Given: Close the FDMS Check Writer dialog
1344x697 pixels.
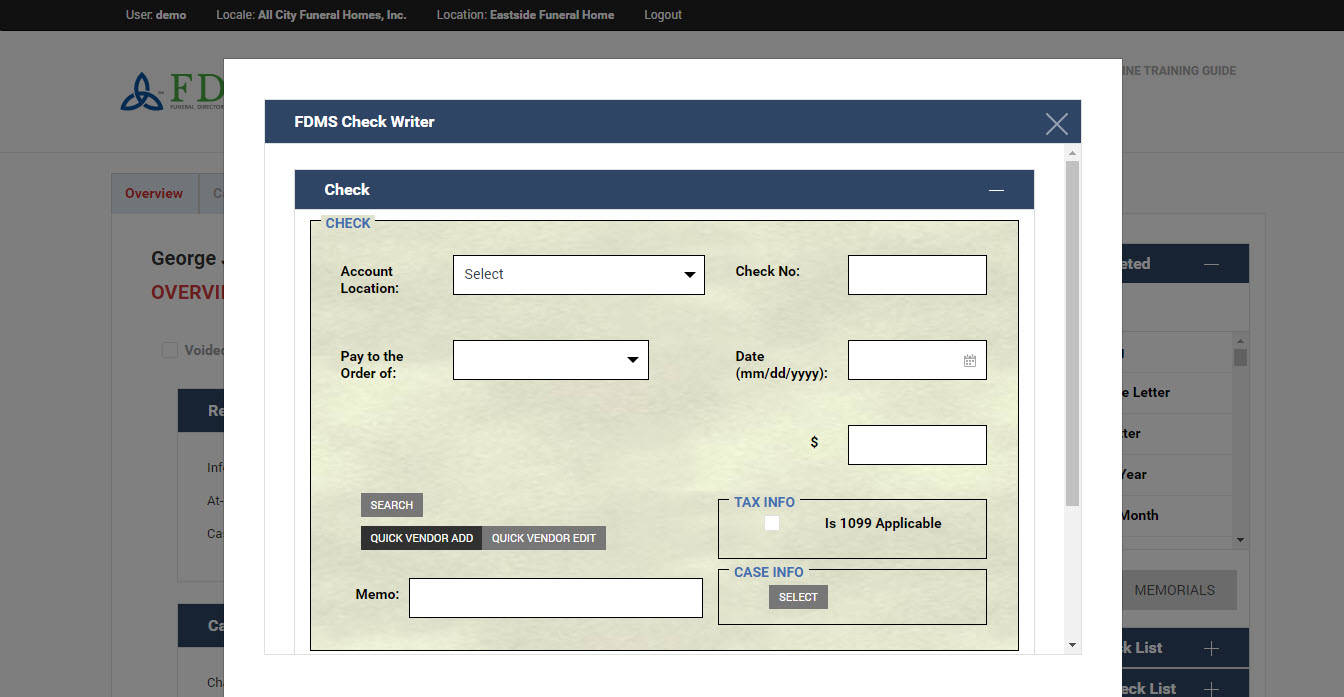Looking at the screenshot, I should pyautogui.click(x=1056, y=123).
